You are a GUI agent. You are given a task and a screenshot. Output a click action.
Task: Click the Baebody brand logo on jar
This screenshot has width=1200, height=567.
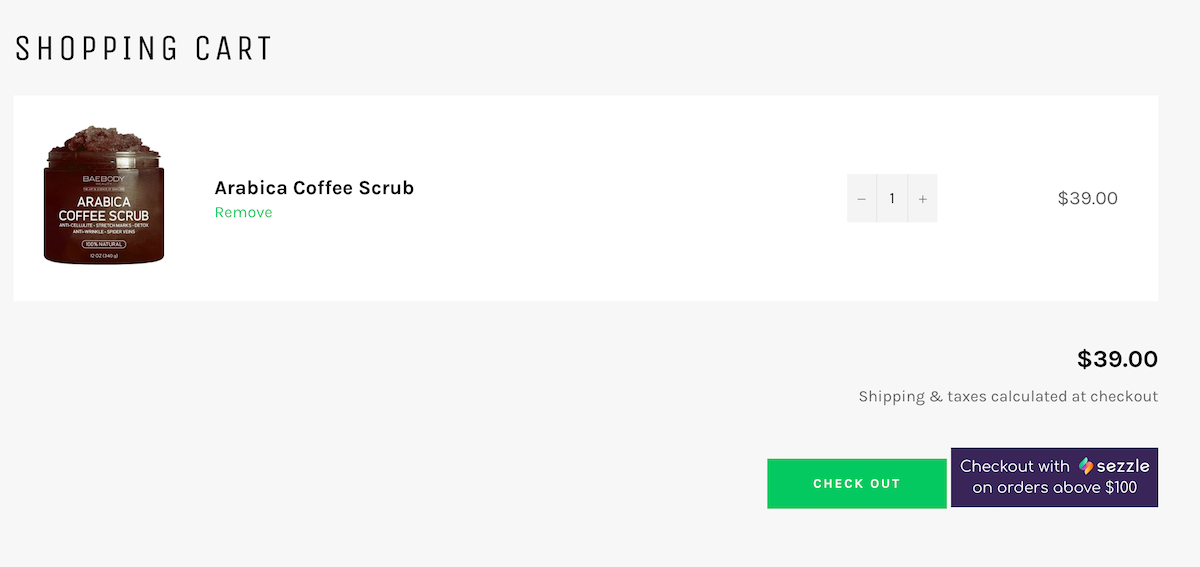103,180
